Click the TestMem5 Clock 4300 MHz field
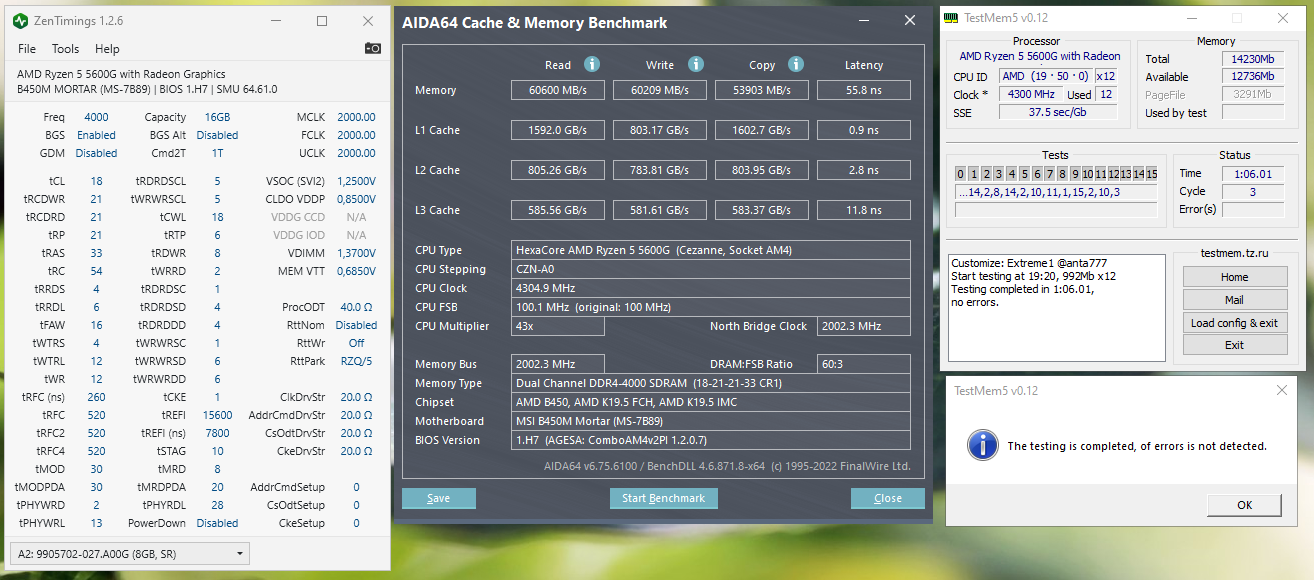The image size is (1314, 580). pyautogui.click(x=1029, y=95)
